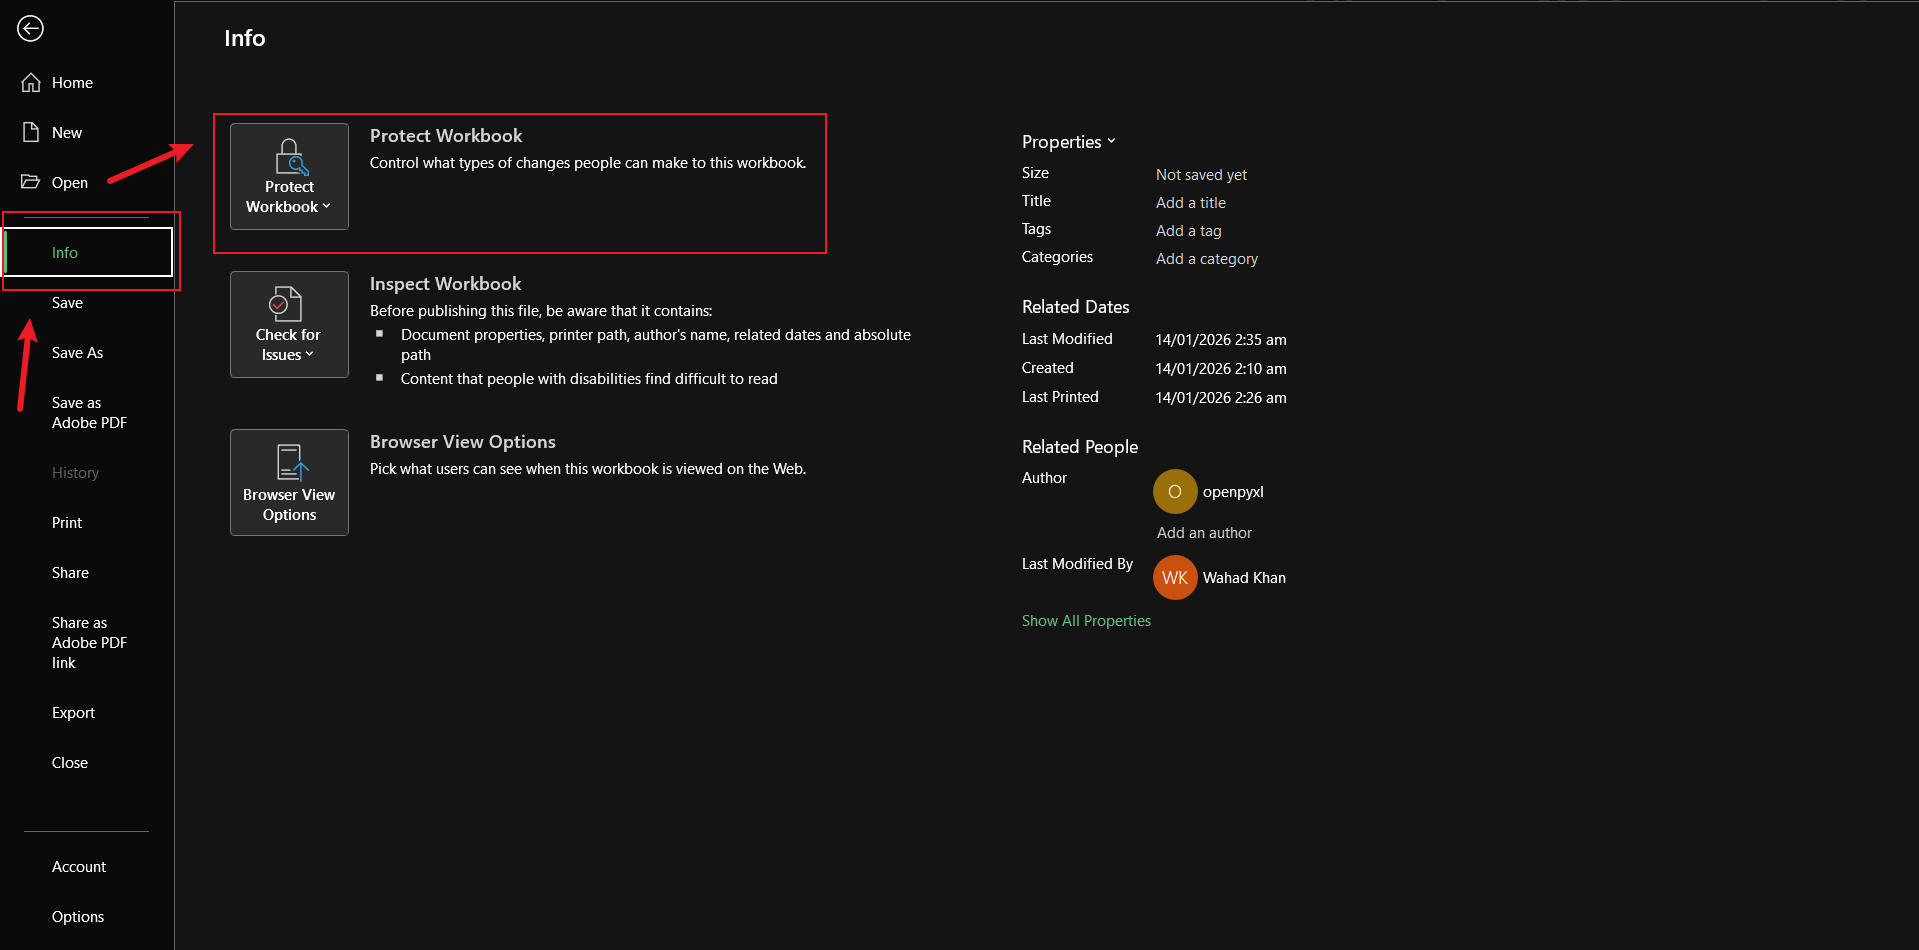Image resolution: width=1919 pixels, height=950 pixels.
Task: Click the Protect Workbook lock icon
Action: pos(290,157)
